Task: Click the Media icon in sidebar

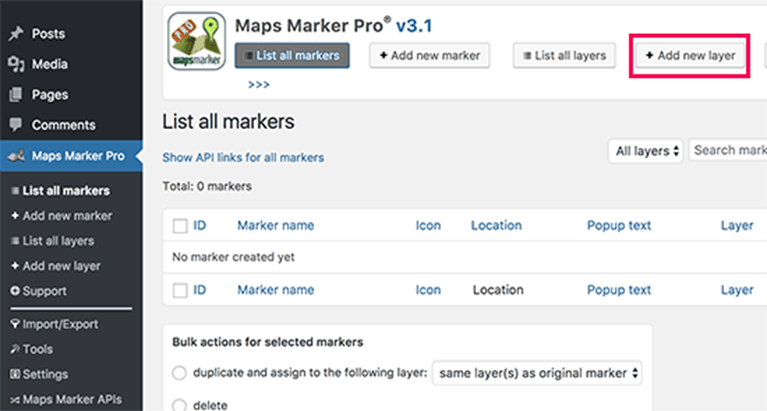Action: coord(16,64)
